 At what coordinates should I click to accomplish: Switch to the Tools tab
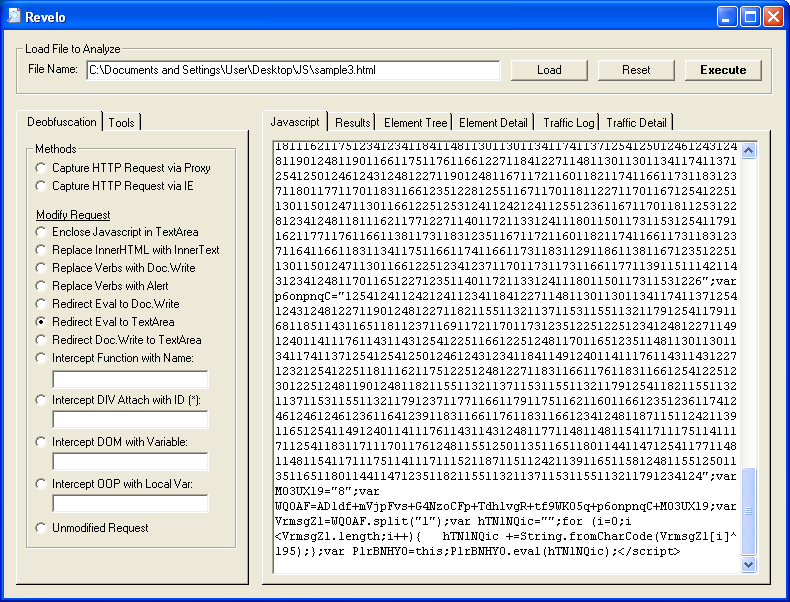(122, 122)
